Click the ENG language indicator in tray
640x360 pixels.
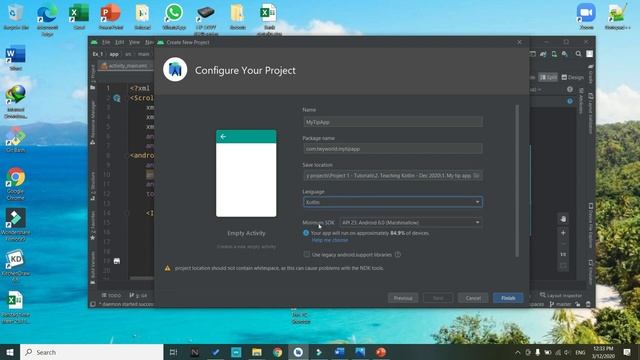click(580, 352)
